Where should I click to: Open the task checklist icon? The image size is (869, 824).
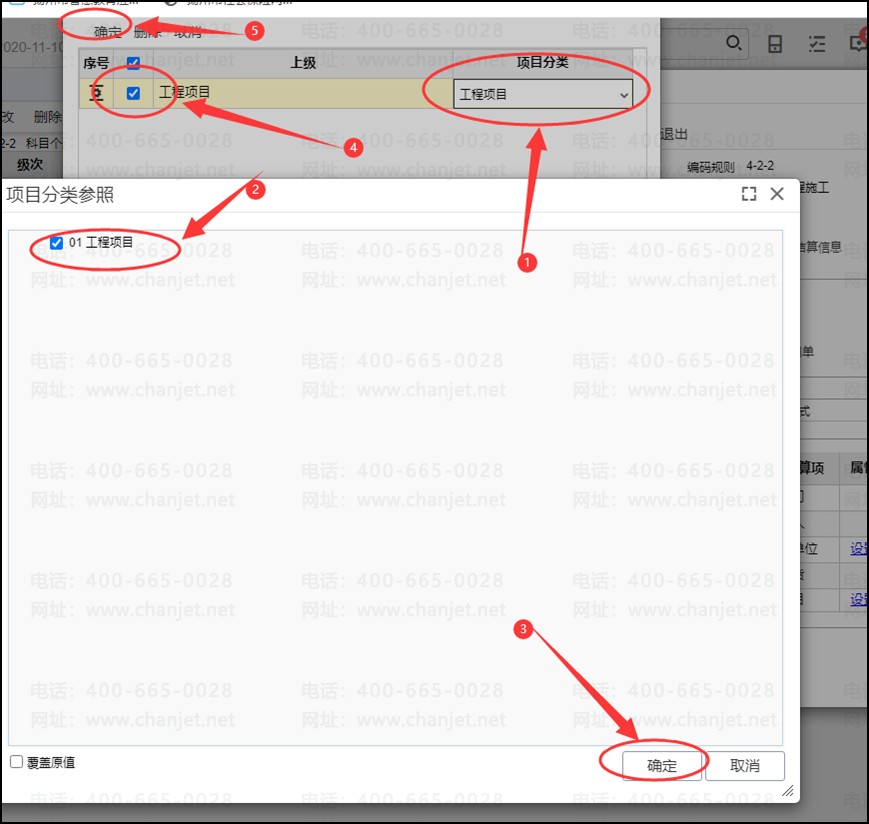coord(816,43)
